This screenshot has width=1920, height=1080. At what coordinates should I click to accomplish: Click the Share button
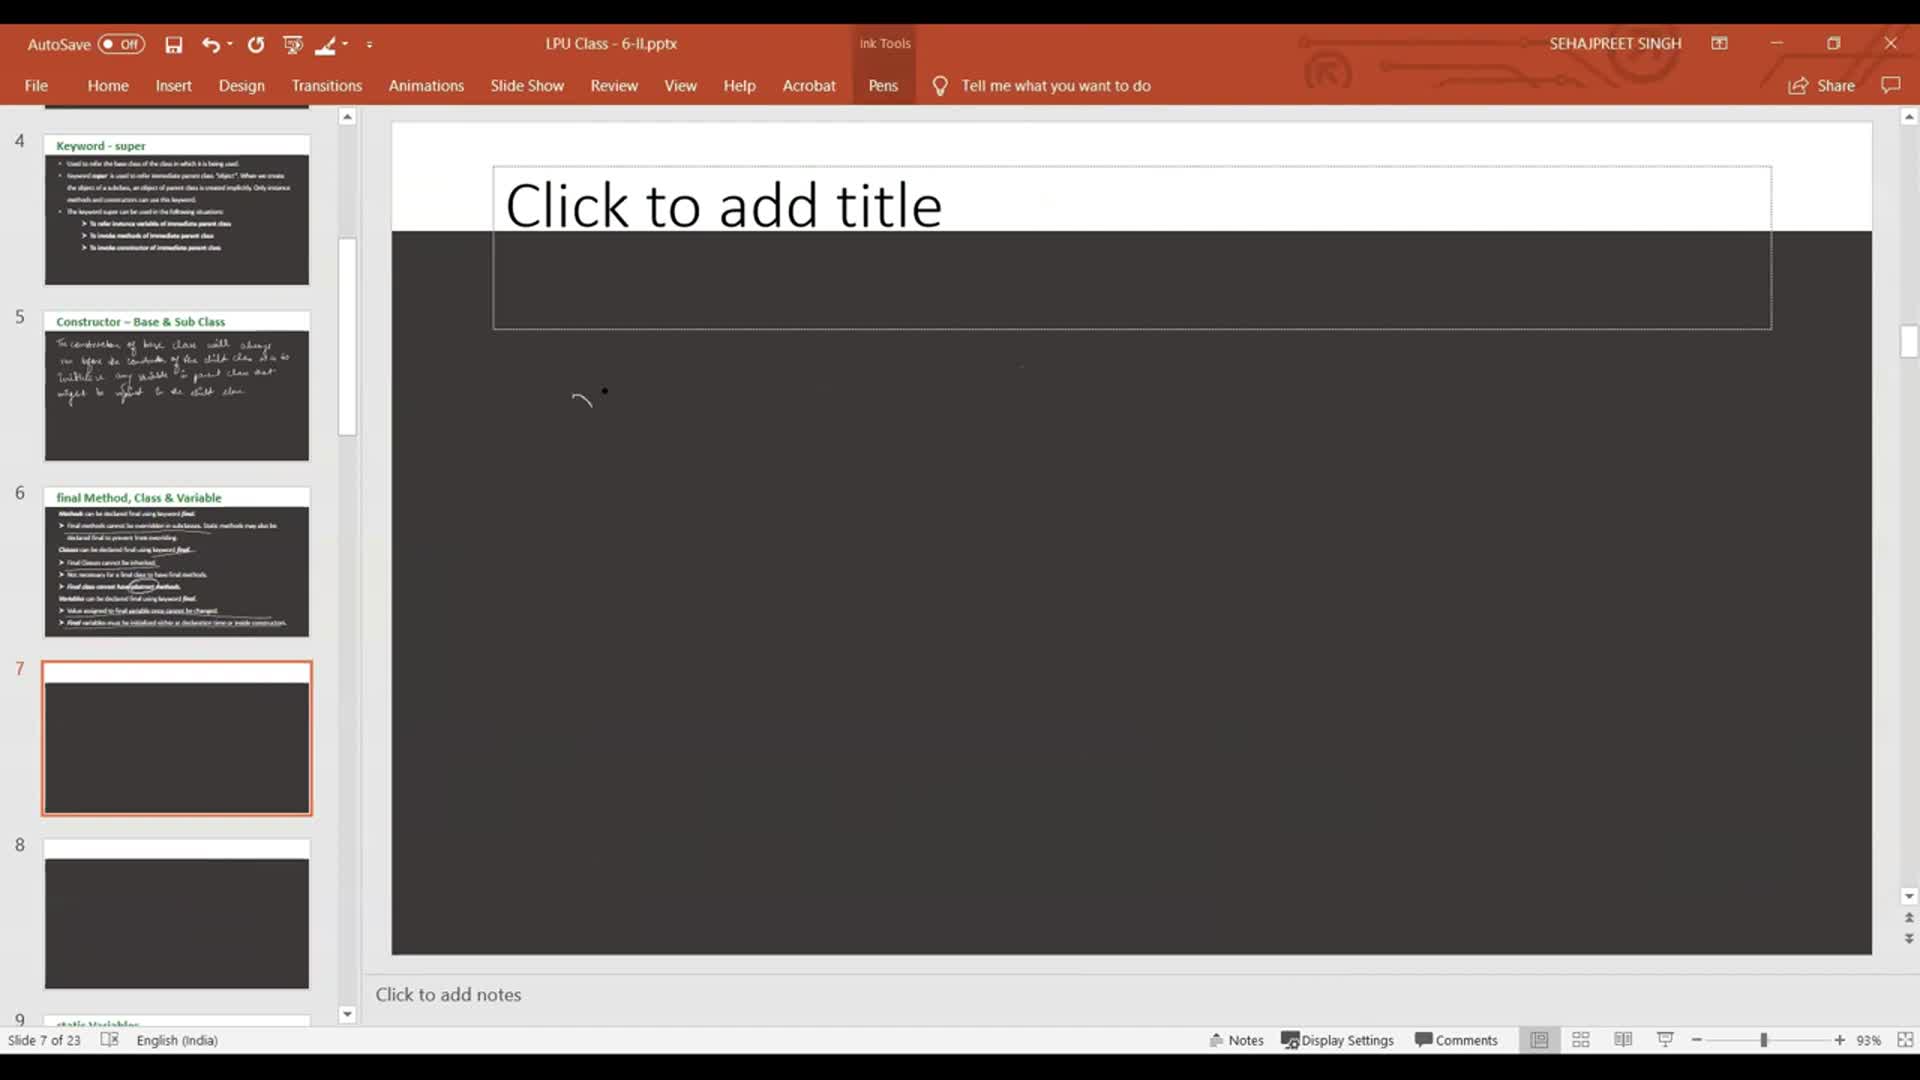pyautogui.click(x=1822, y=86)
